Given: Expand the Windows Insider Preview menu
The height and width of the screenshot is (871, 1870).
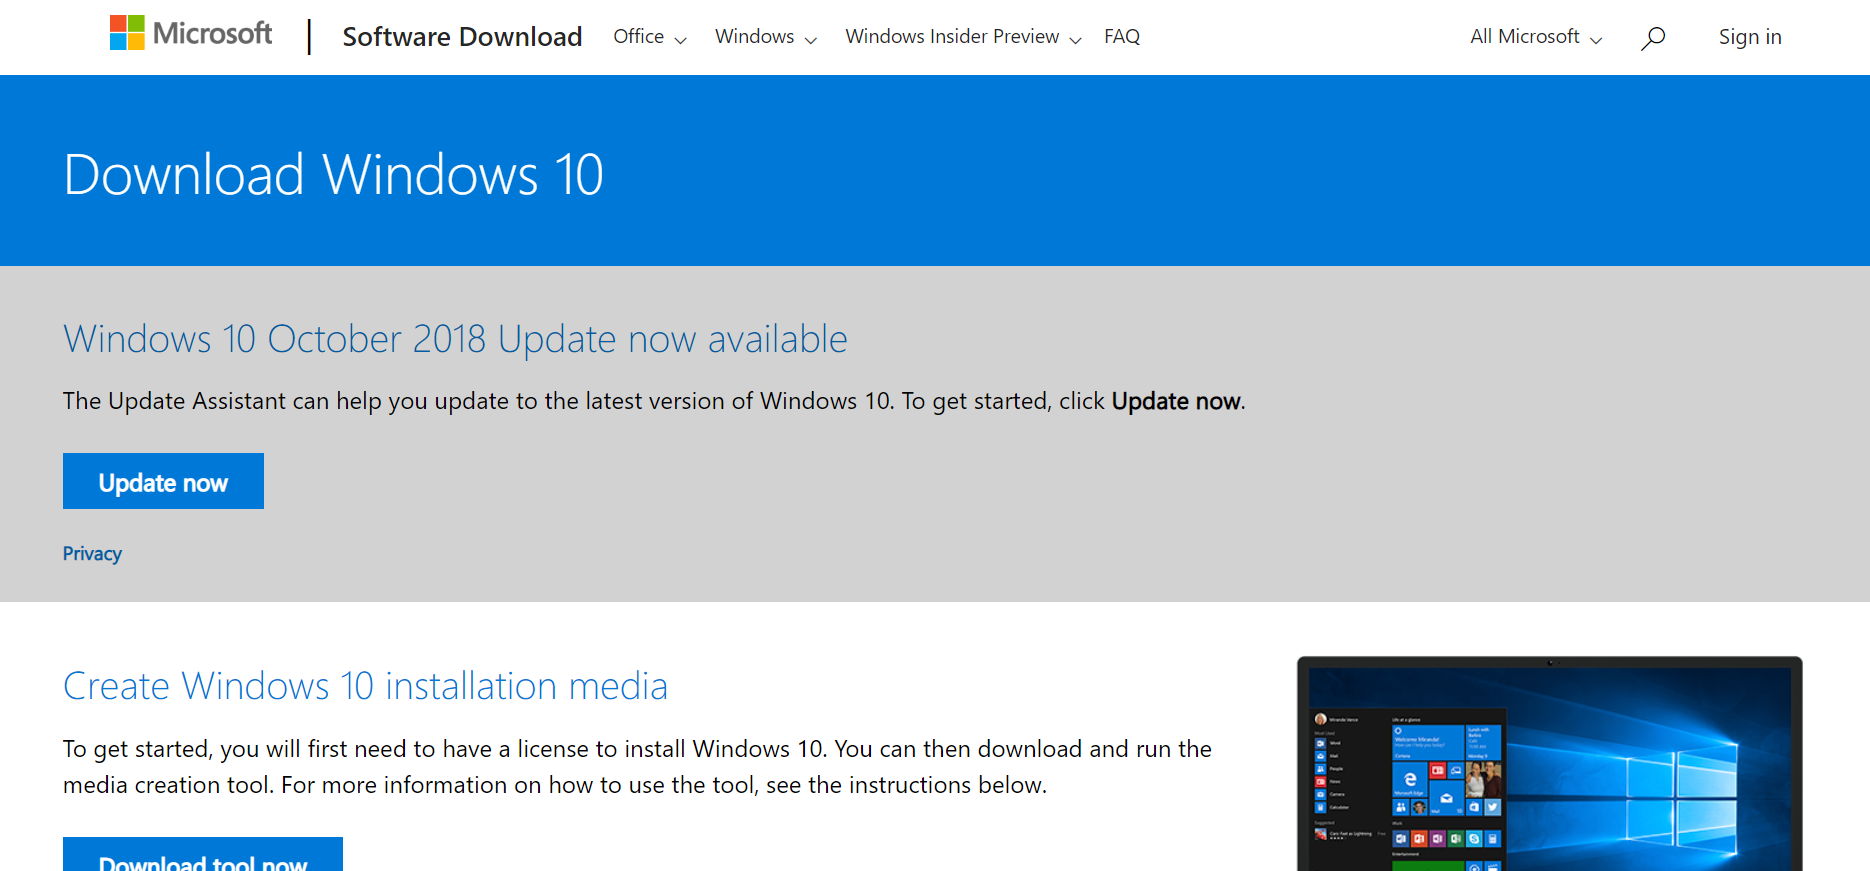Looking at the screenshot, I should (963, 37).
